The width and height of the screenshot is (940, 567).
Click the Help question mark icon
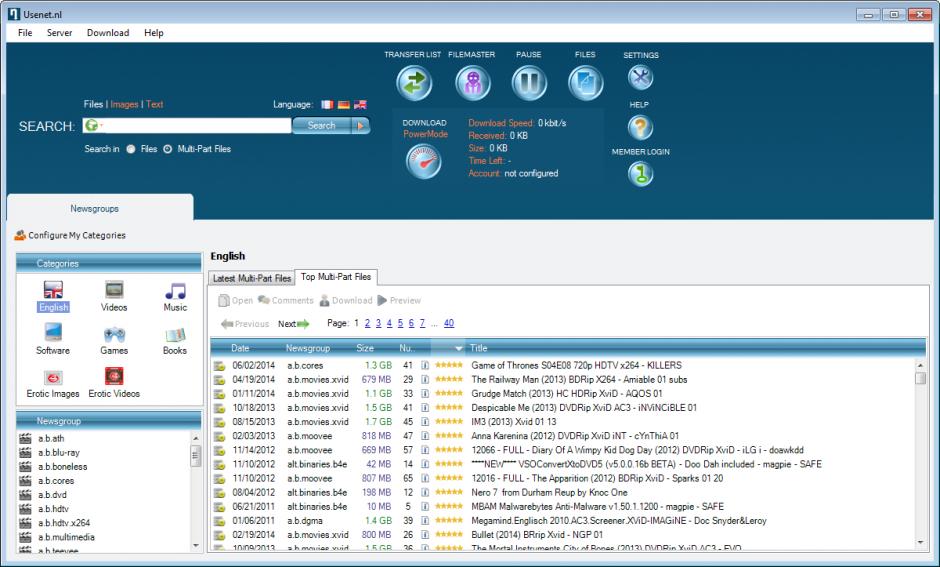pyautogui.click(x=640, y=127)
